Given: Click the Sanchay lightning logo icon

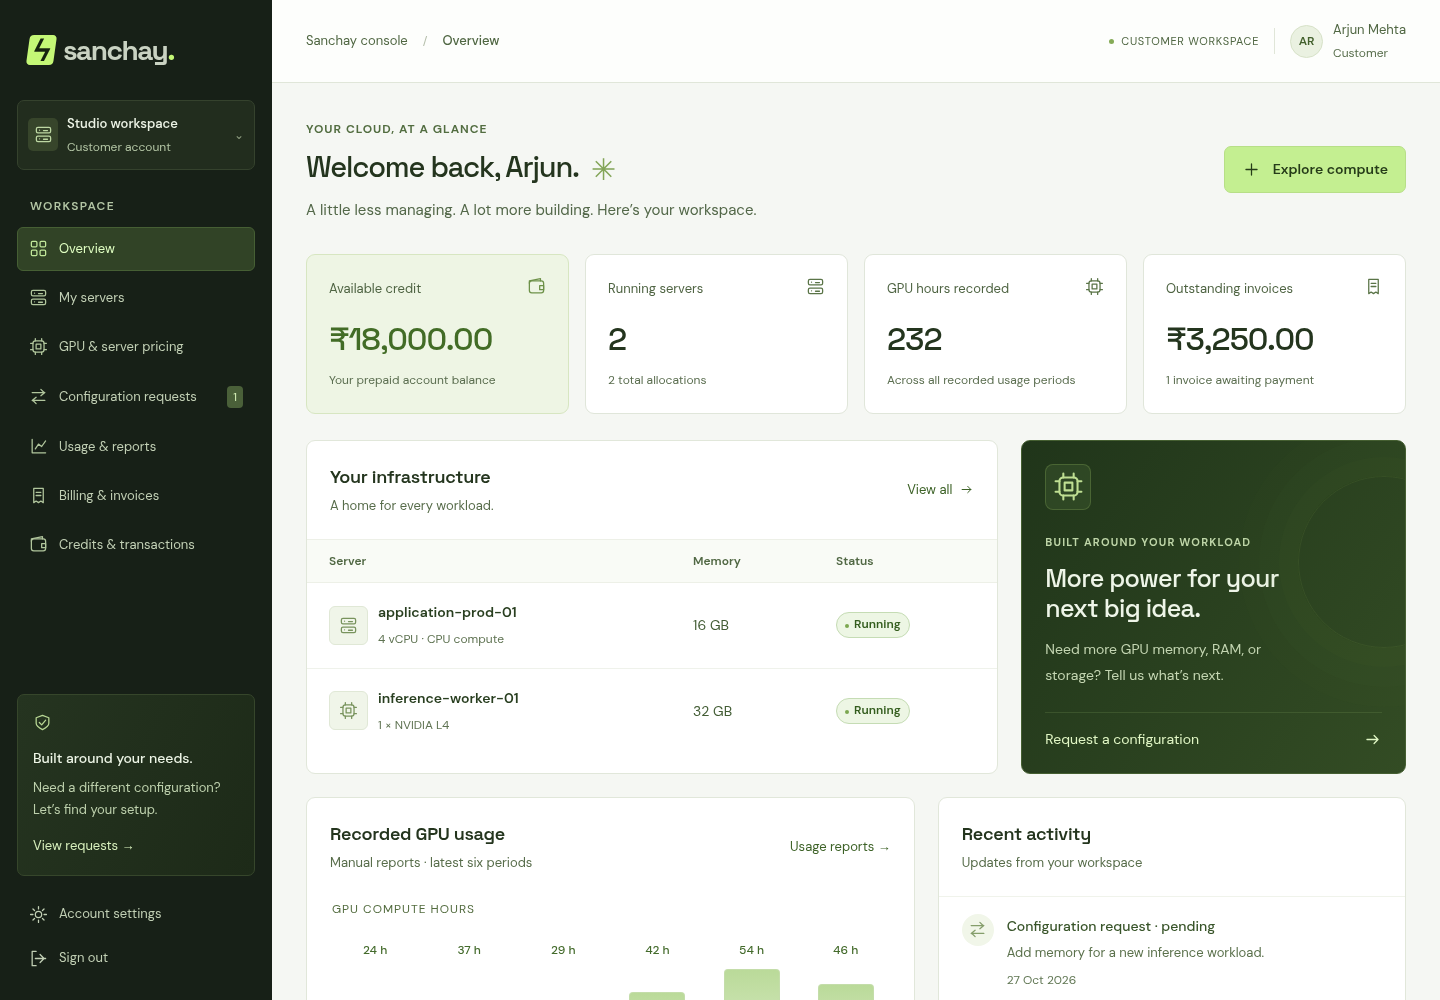Looking at the screenshot, I should pyautogui.click(x=41, y=50).
